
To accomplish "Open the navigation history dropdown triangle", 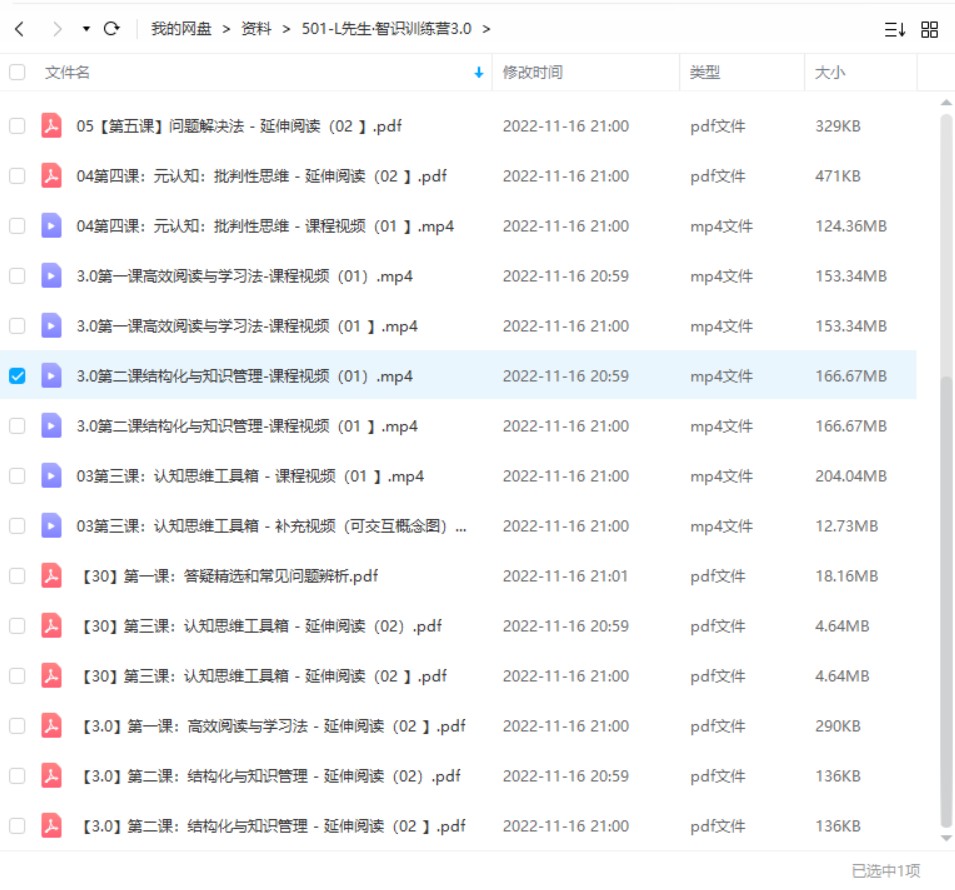I will pyautogui.click(x=86, y=29).
